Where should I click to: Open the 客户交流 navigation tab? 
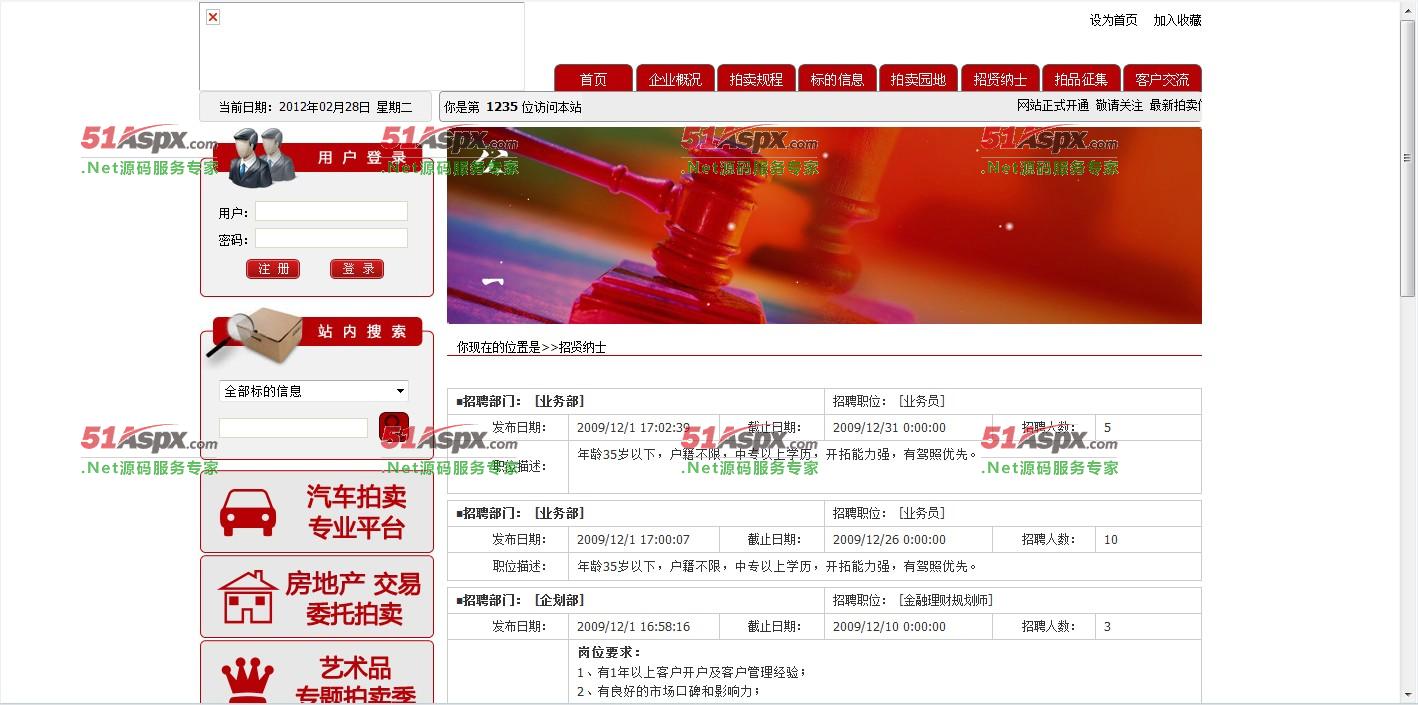click(x=1162, y=79)
